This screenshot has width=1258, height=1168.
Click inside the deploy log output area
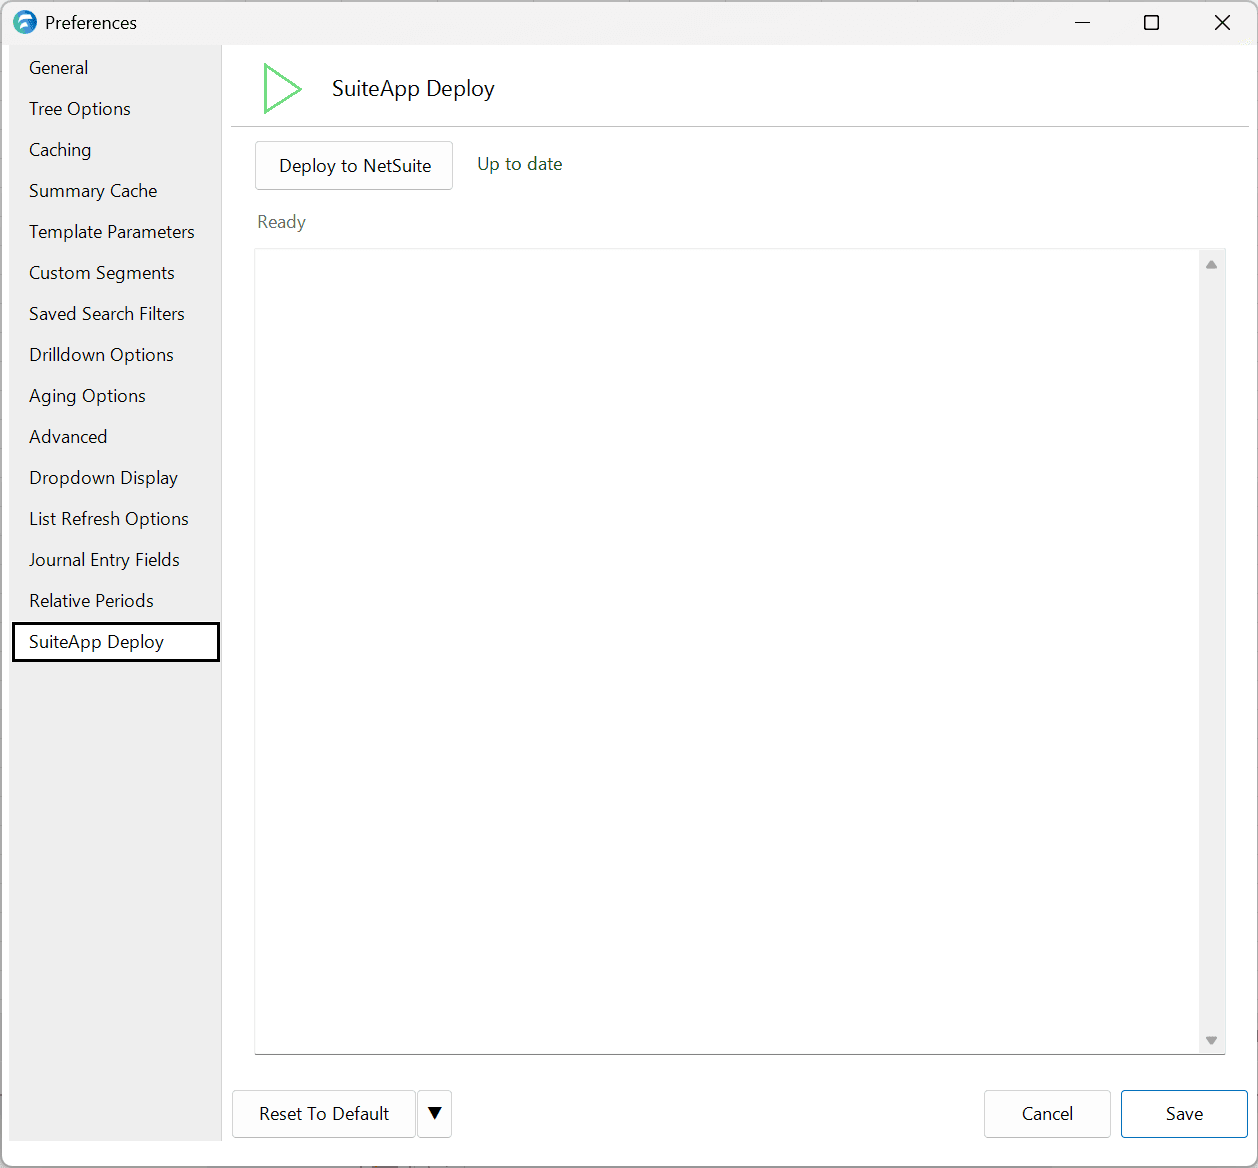[727, 651]
